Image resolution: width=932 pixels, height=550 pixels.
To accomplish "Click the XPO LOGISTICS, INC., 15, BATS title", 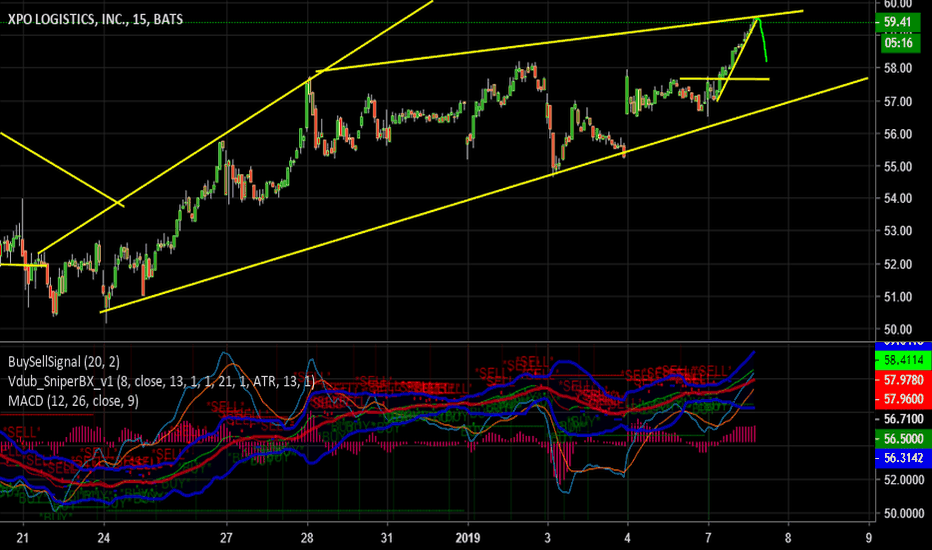I will (95, 20).
